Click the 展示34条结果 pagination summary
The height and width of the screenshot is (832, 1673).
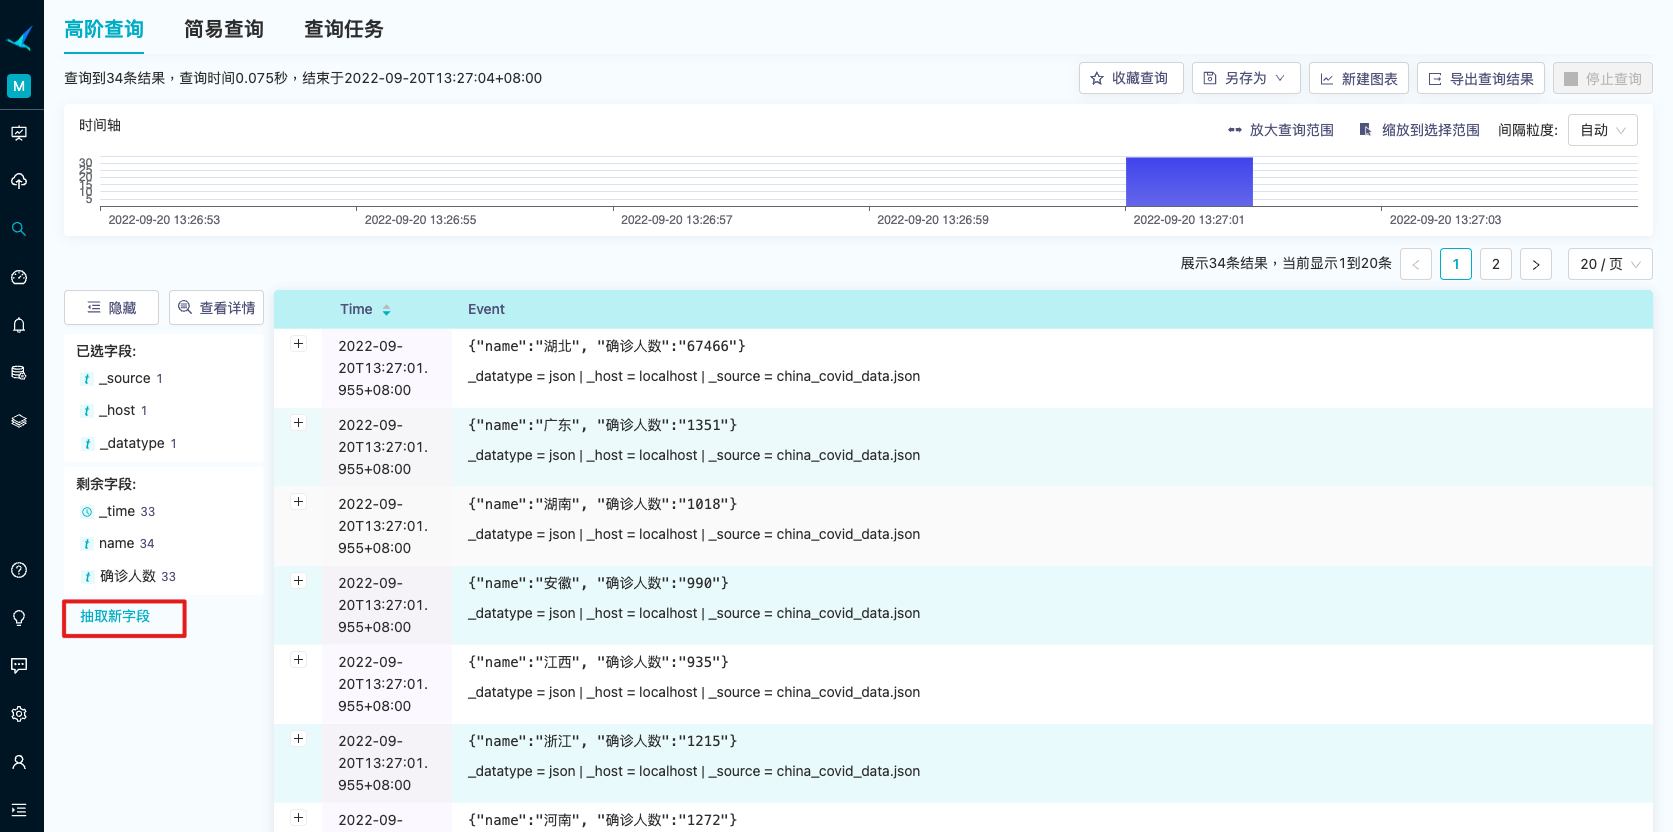click(1286, 263)
